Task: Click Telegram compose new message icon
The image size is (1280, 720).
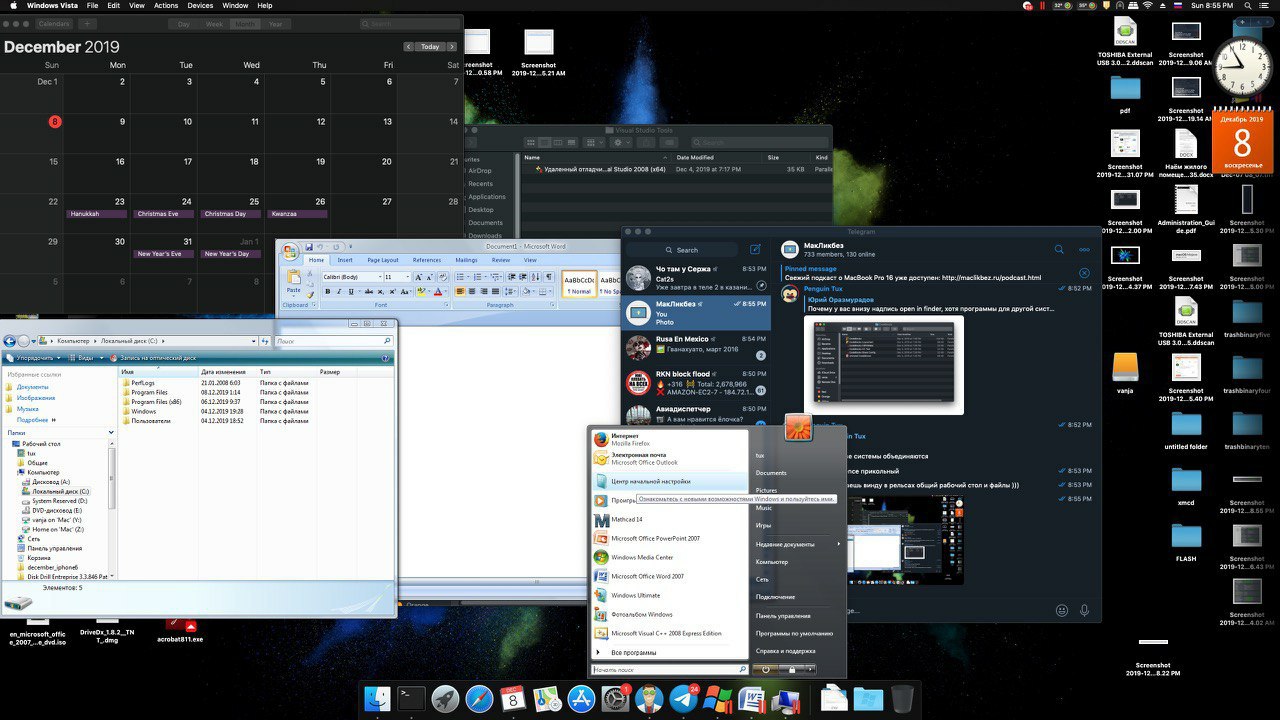Action: click(x=756, y=250)
